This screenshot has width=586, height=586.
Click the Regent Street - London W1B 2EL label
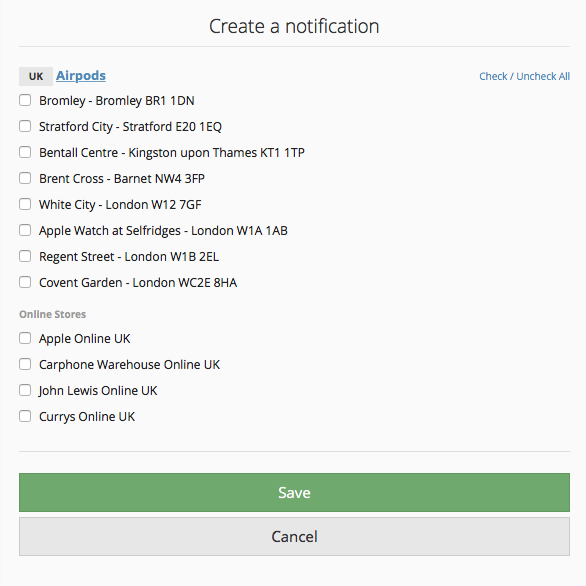[129, 257]
